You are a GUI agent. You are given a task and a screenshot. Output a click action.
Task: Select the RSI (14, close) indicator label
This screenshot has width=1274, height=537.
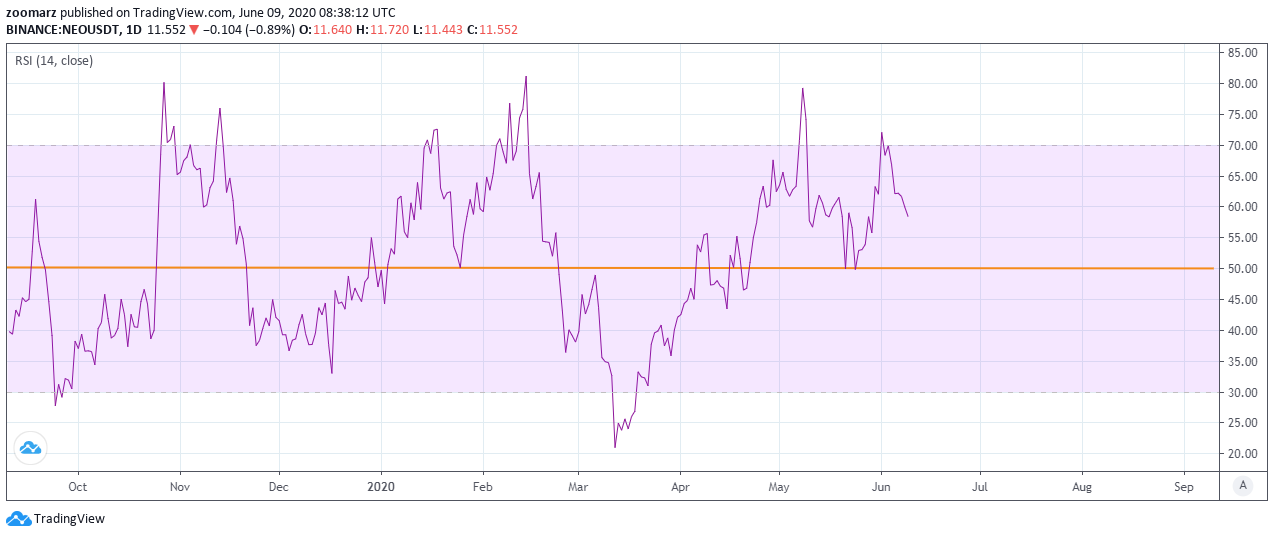pos(54,61)
